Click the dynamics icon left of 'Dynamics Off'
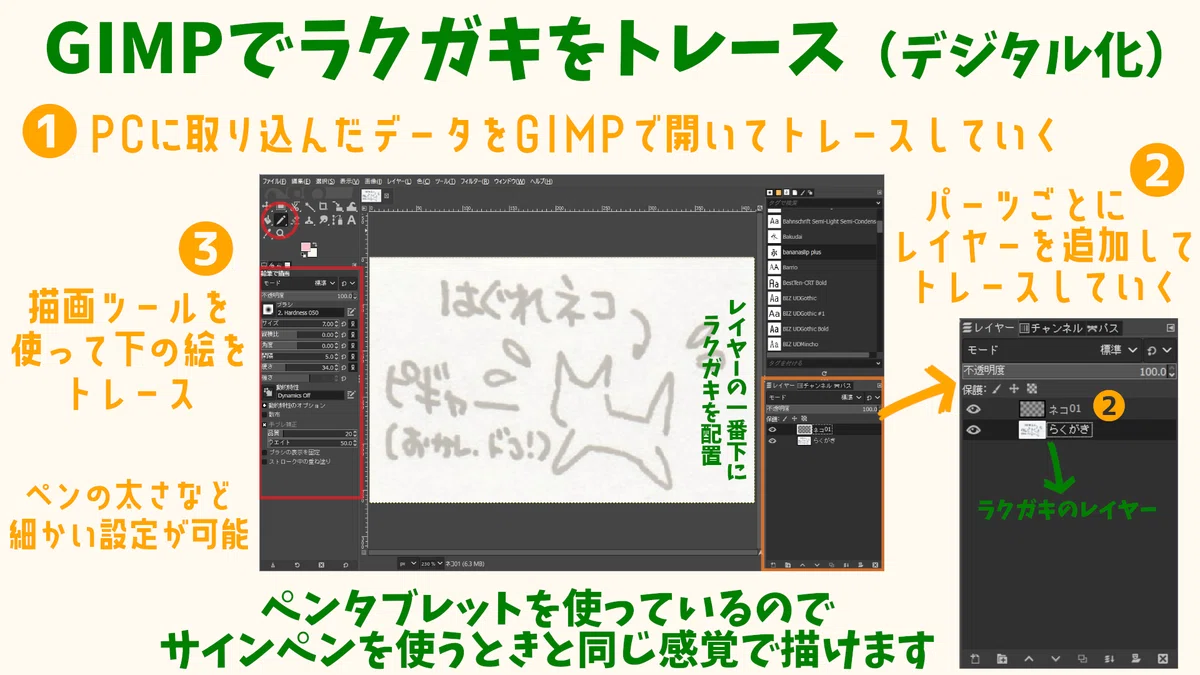This screenshot has height=675, width=1200. pos(268,392)
